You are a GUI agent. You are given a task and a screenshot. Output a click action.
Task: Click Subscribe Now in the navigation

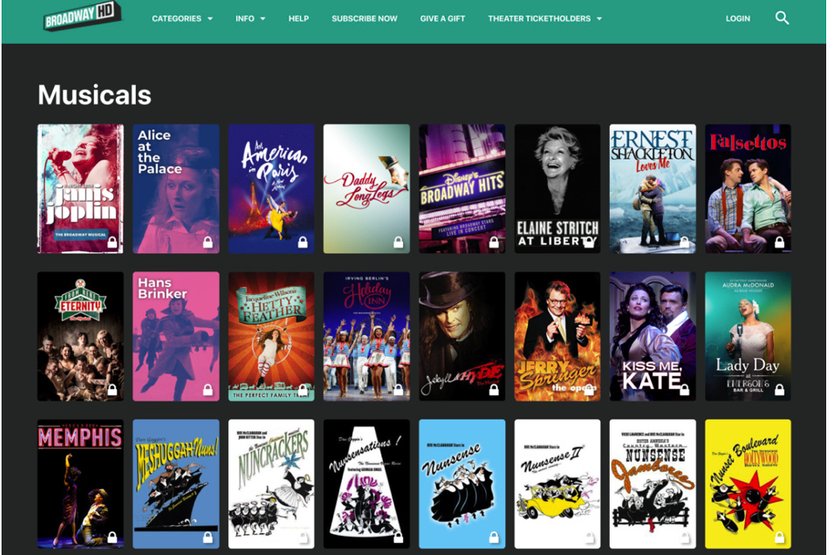click(364, 19)
